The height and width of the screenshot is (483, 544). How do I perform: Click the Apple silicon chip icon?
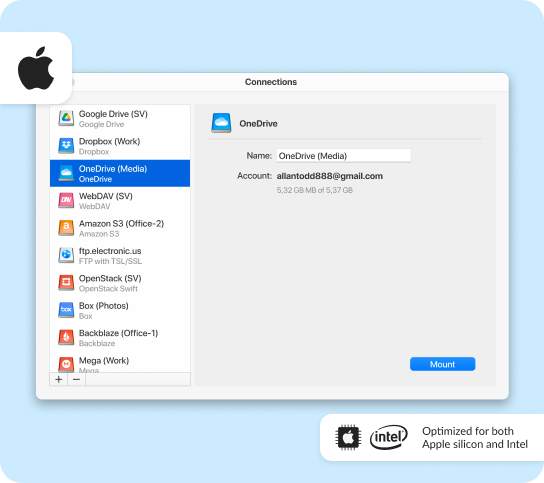(x=348, y=437)
